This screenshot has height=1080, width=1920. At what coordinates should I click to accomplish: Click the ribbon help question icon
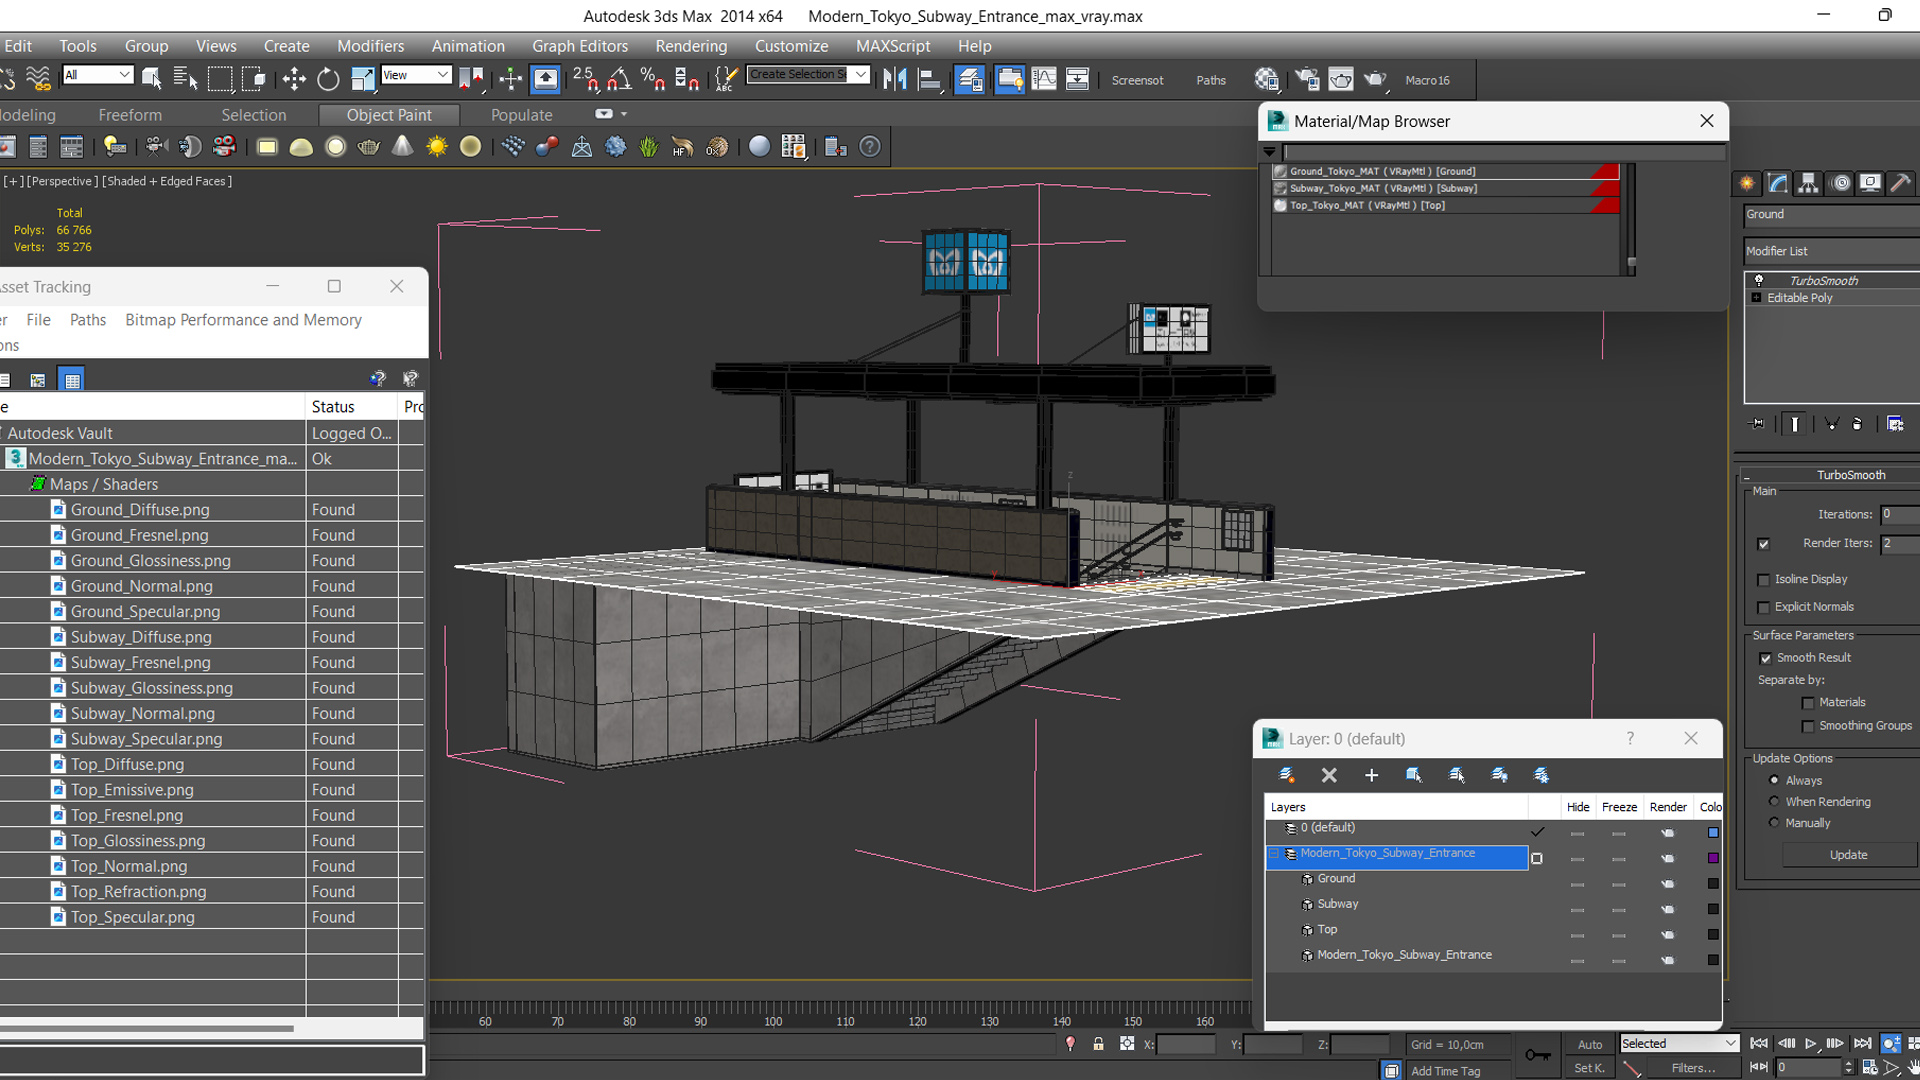click(870, 147)
